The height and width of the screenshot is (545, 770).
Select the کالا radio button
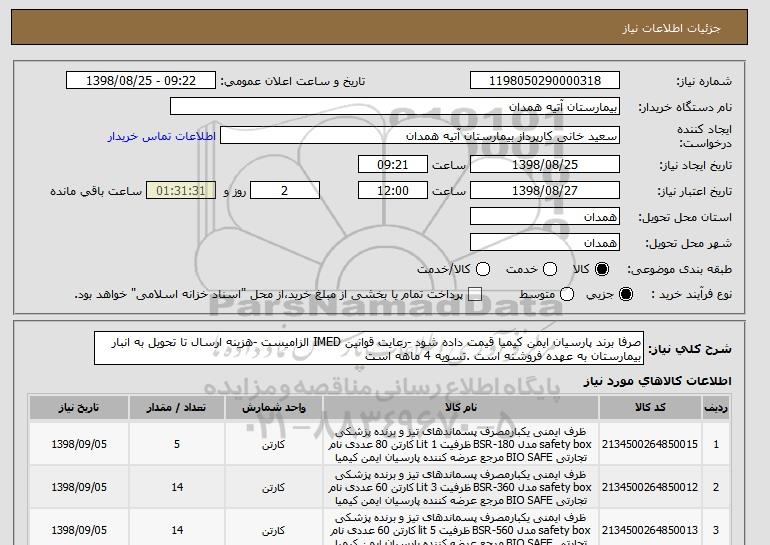point(602,269)
